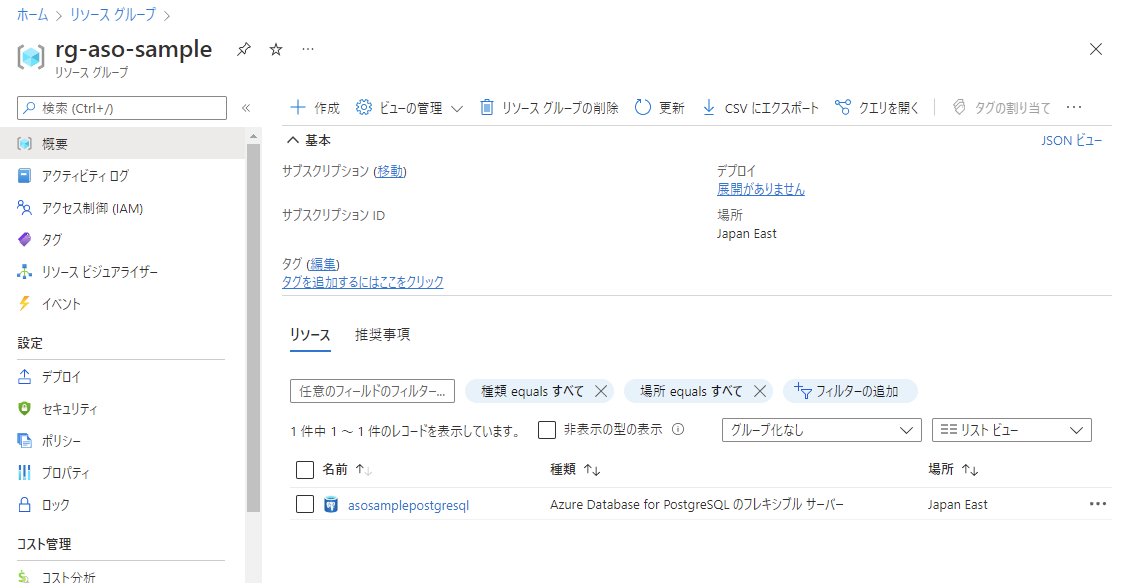Screen dimensions: 1129x583
Task: Click info icon beside 非表示の型の表示
Action: 678,430
